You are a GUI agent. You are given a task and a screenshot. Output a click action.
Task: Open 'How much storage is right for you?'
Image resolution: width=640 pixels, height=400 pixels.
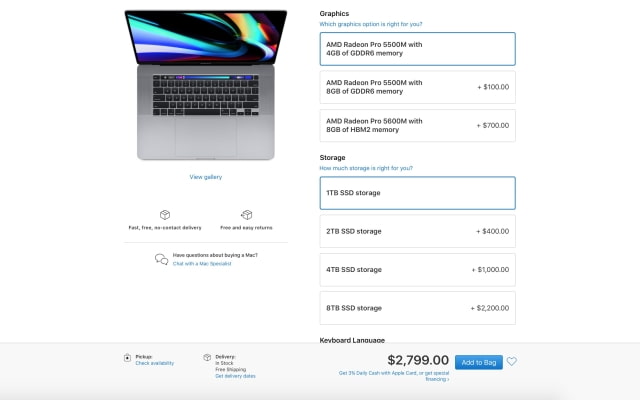click(366, 168)
